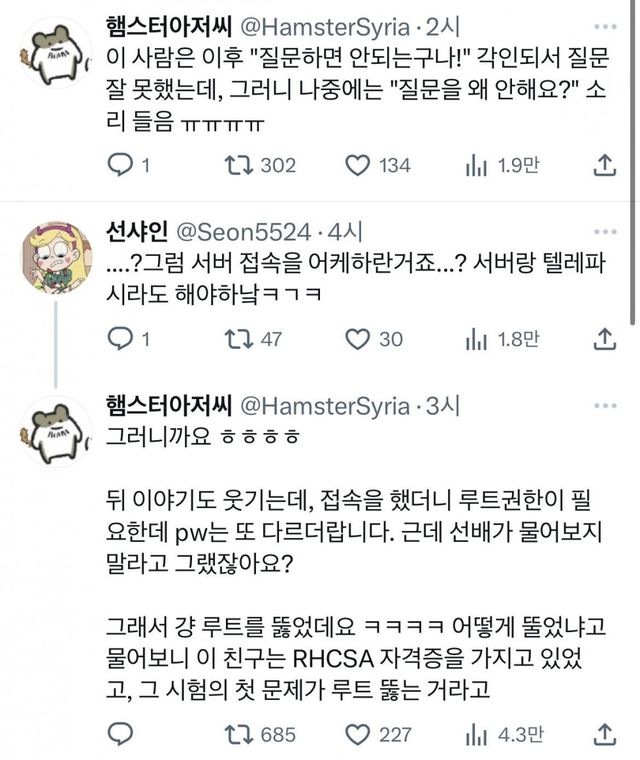Reply to 선샤인's tweet
The width and height of the screenshot is (640, 760).
(x=119, y=340)
